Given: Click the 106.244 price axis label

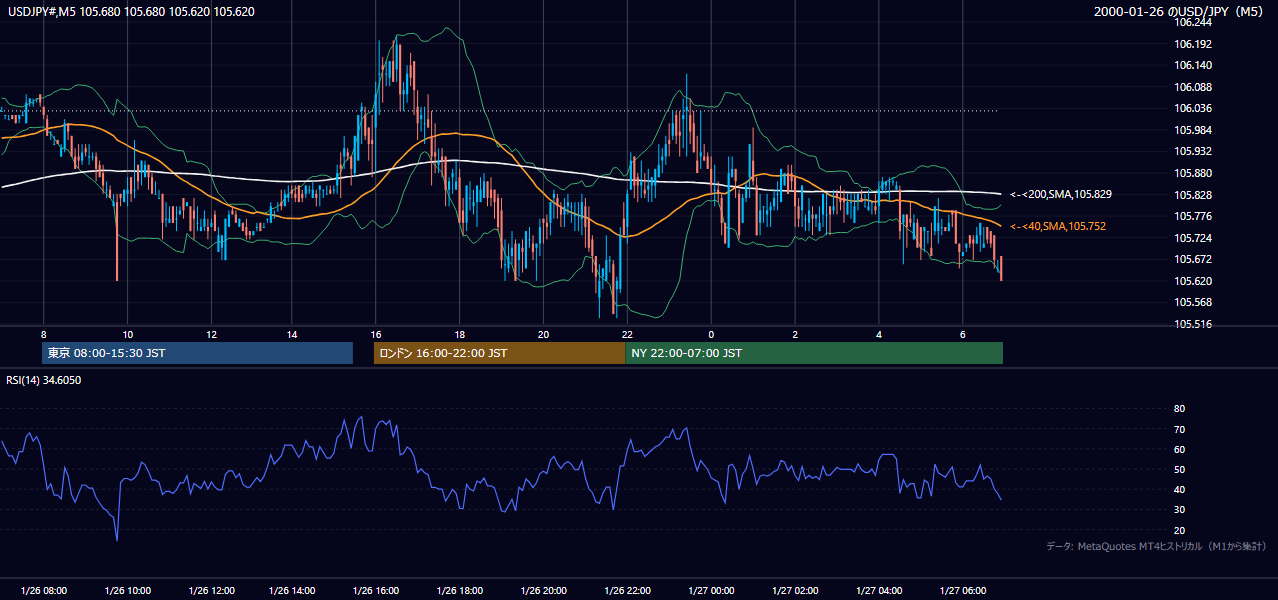Looking at the screenshot, I should [x=1194, y=22].
